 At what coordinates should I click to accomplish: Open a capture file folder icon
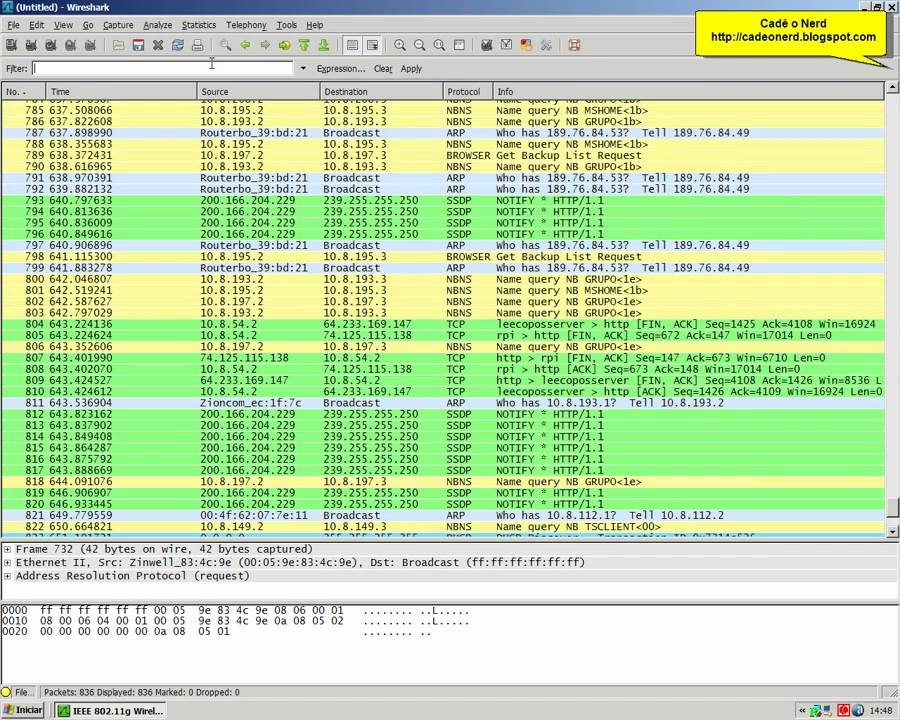119,45
